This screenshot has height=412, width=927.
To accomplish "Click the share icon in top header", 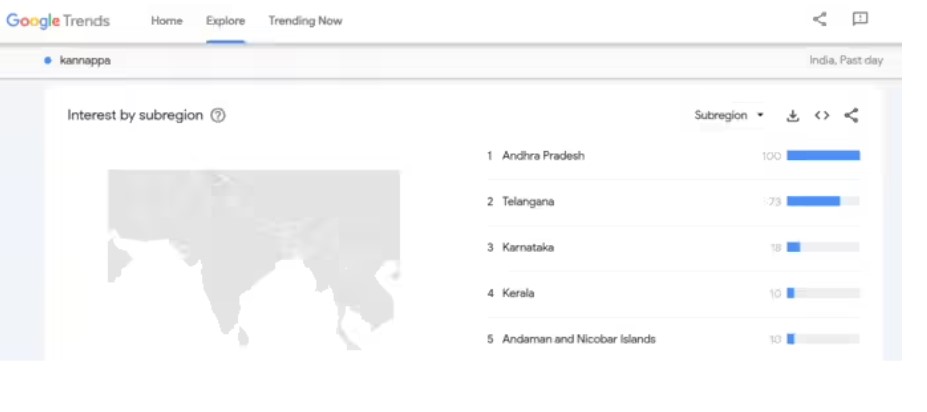I will (820, 19).
